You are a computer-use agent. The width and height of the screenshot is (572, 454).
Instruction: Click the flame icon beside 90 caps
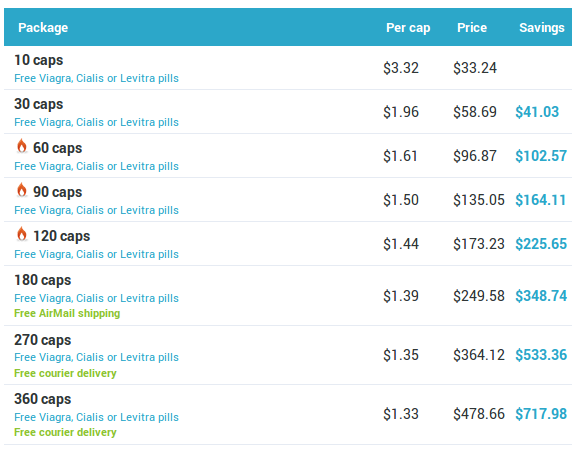[x=22, y=190]
